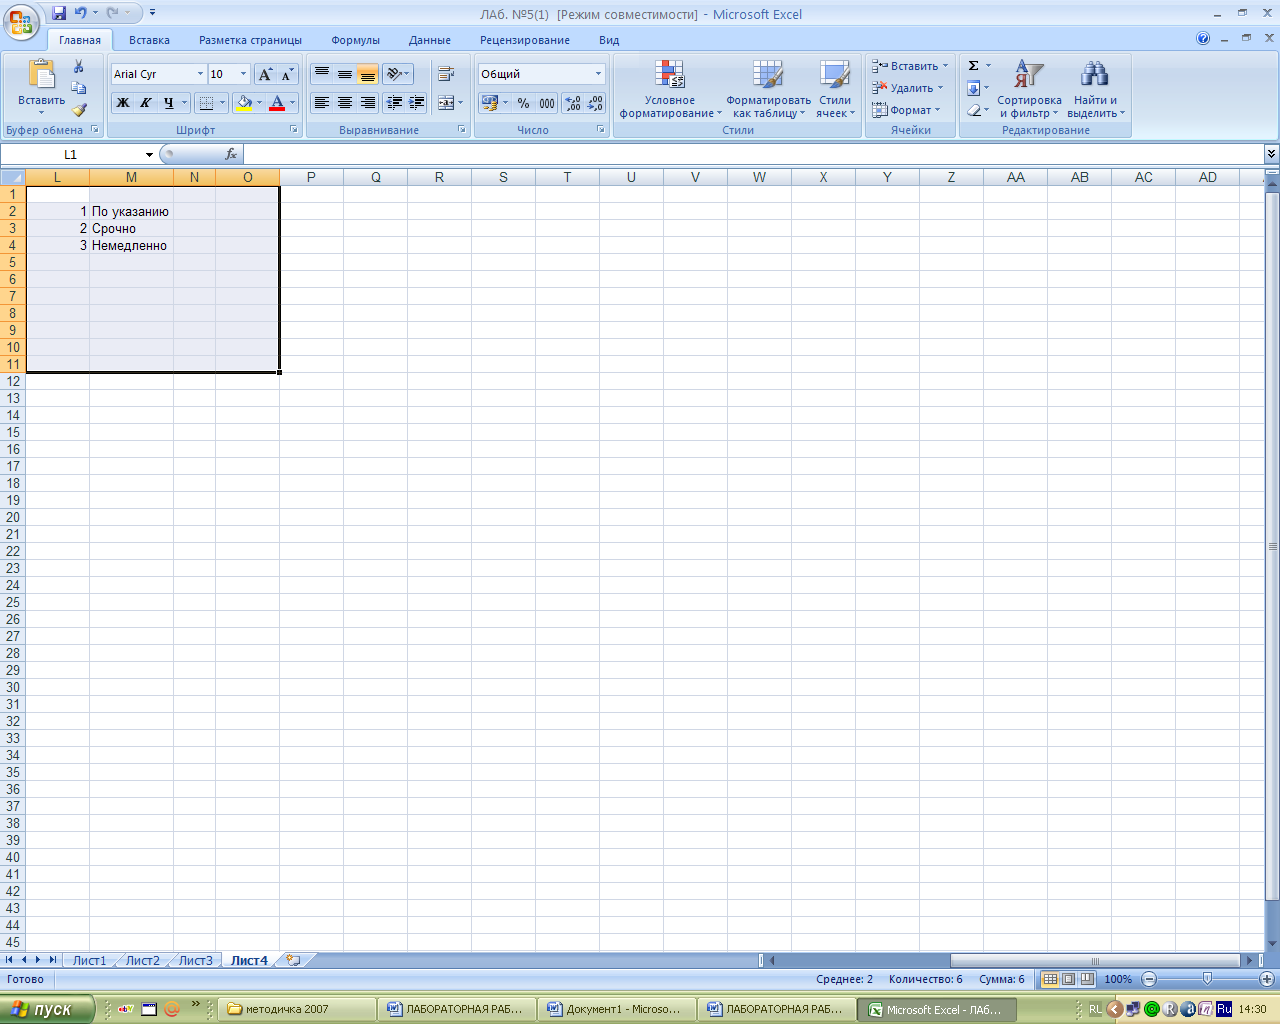Toggle bold Ж formatting

pos(123,103)
